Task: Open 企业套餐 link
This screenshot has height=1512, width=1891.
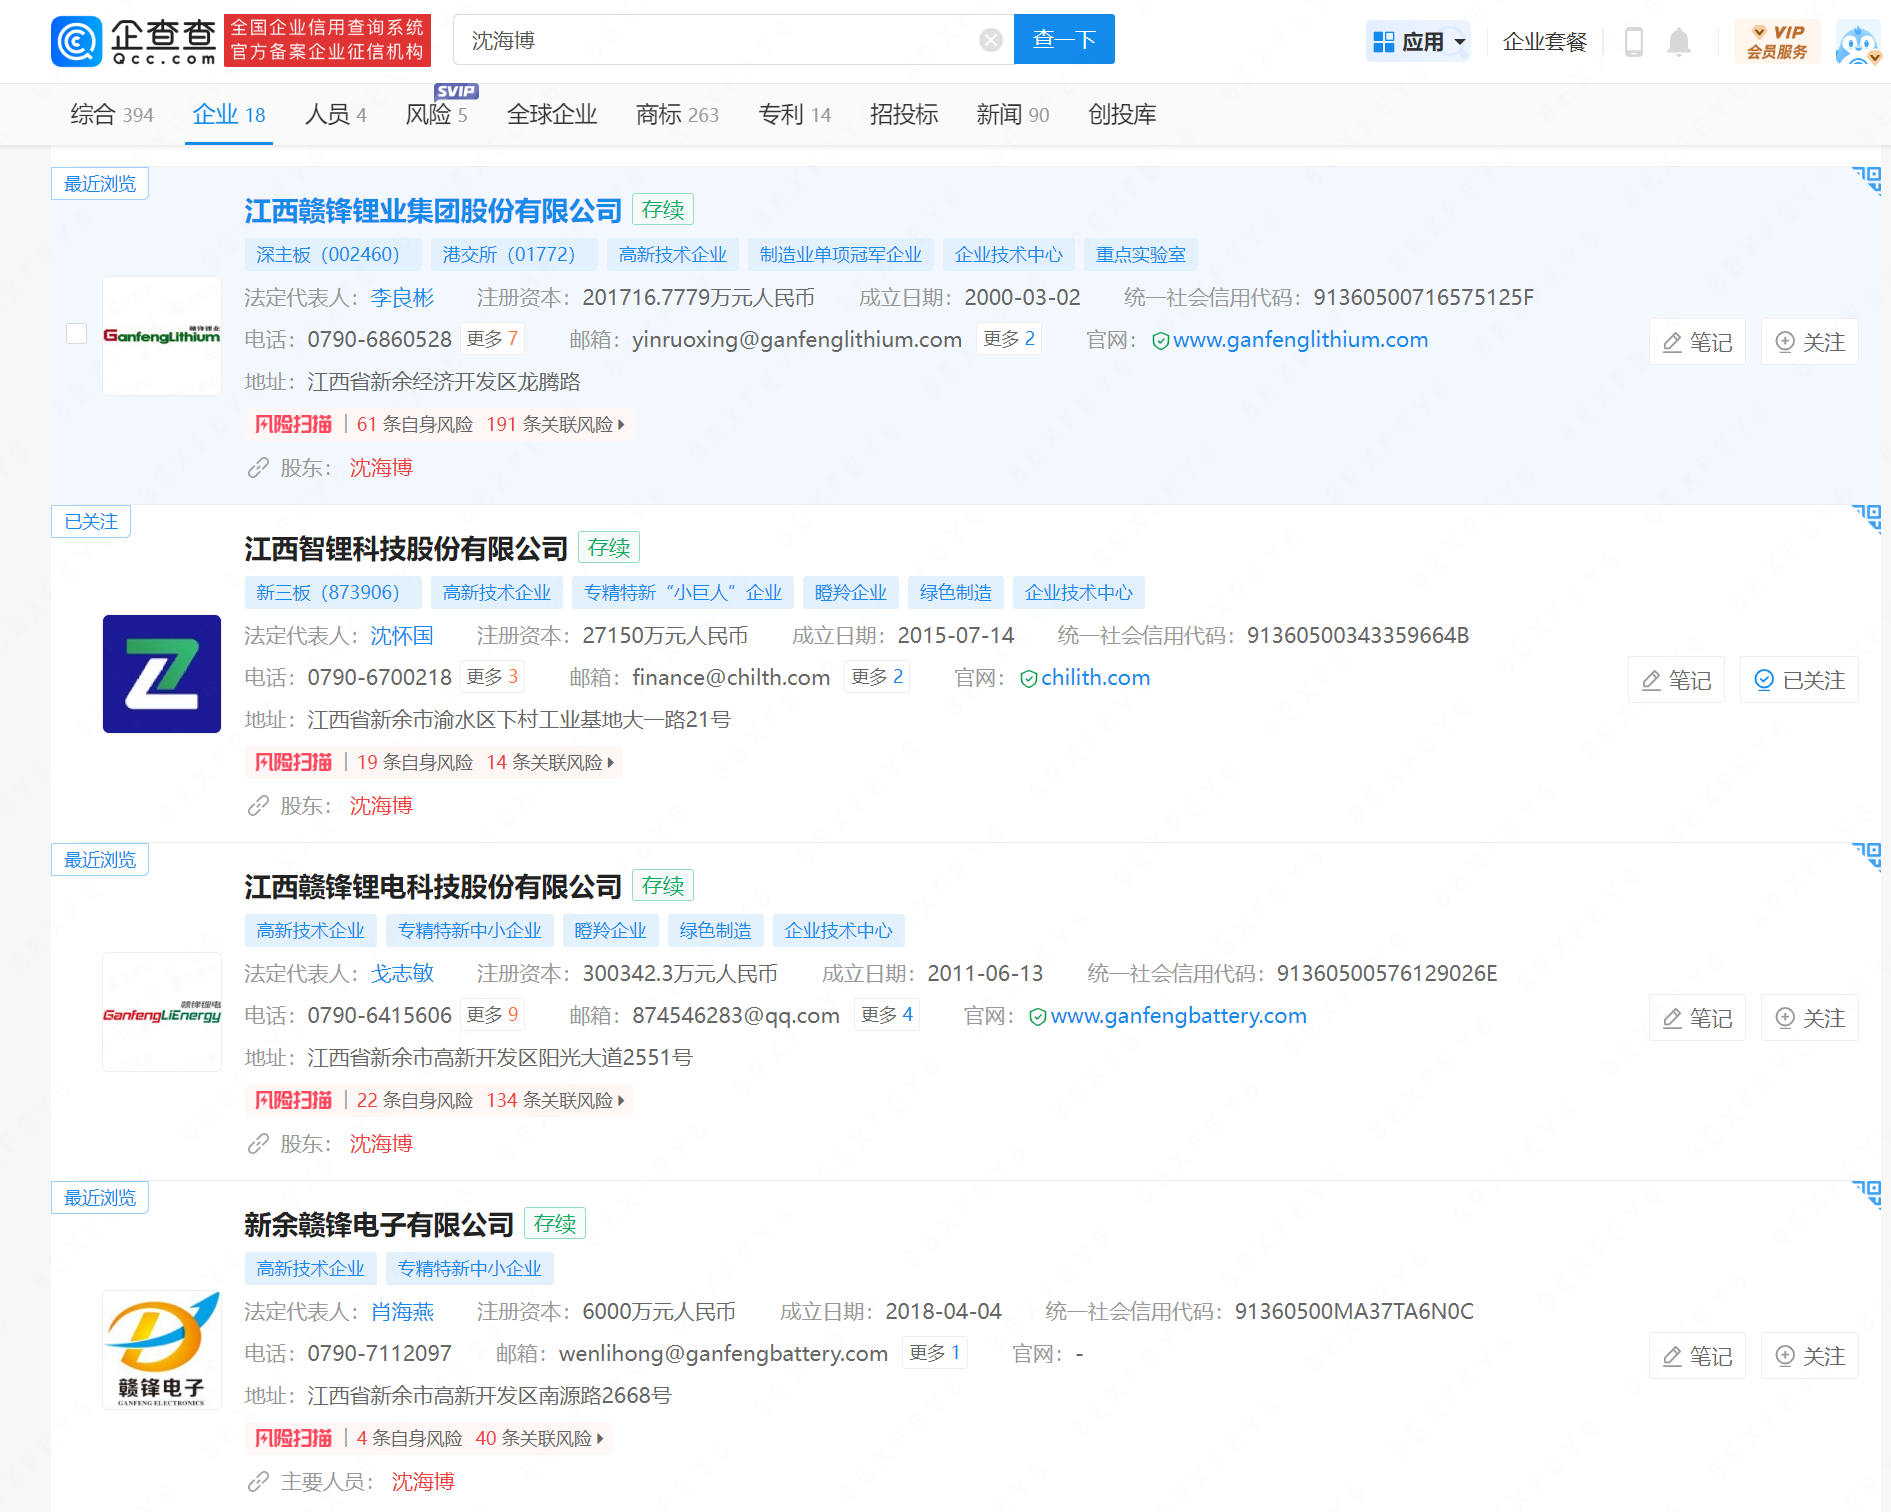Action: tap(1545, 42)
